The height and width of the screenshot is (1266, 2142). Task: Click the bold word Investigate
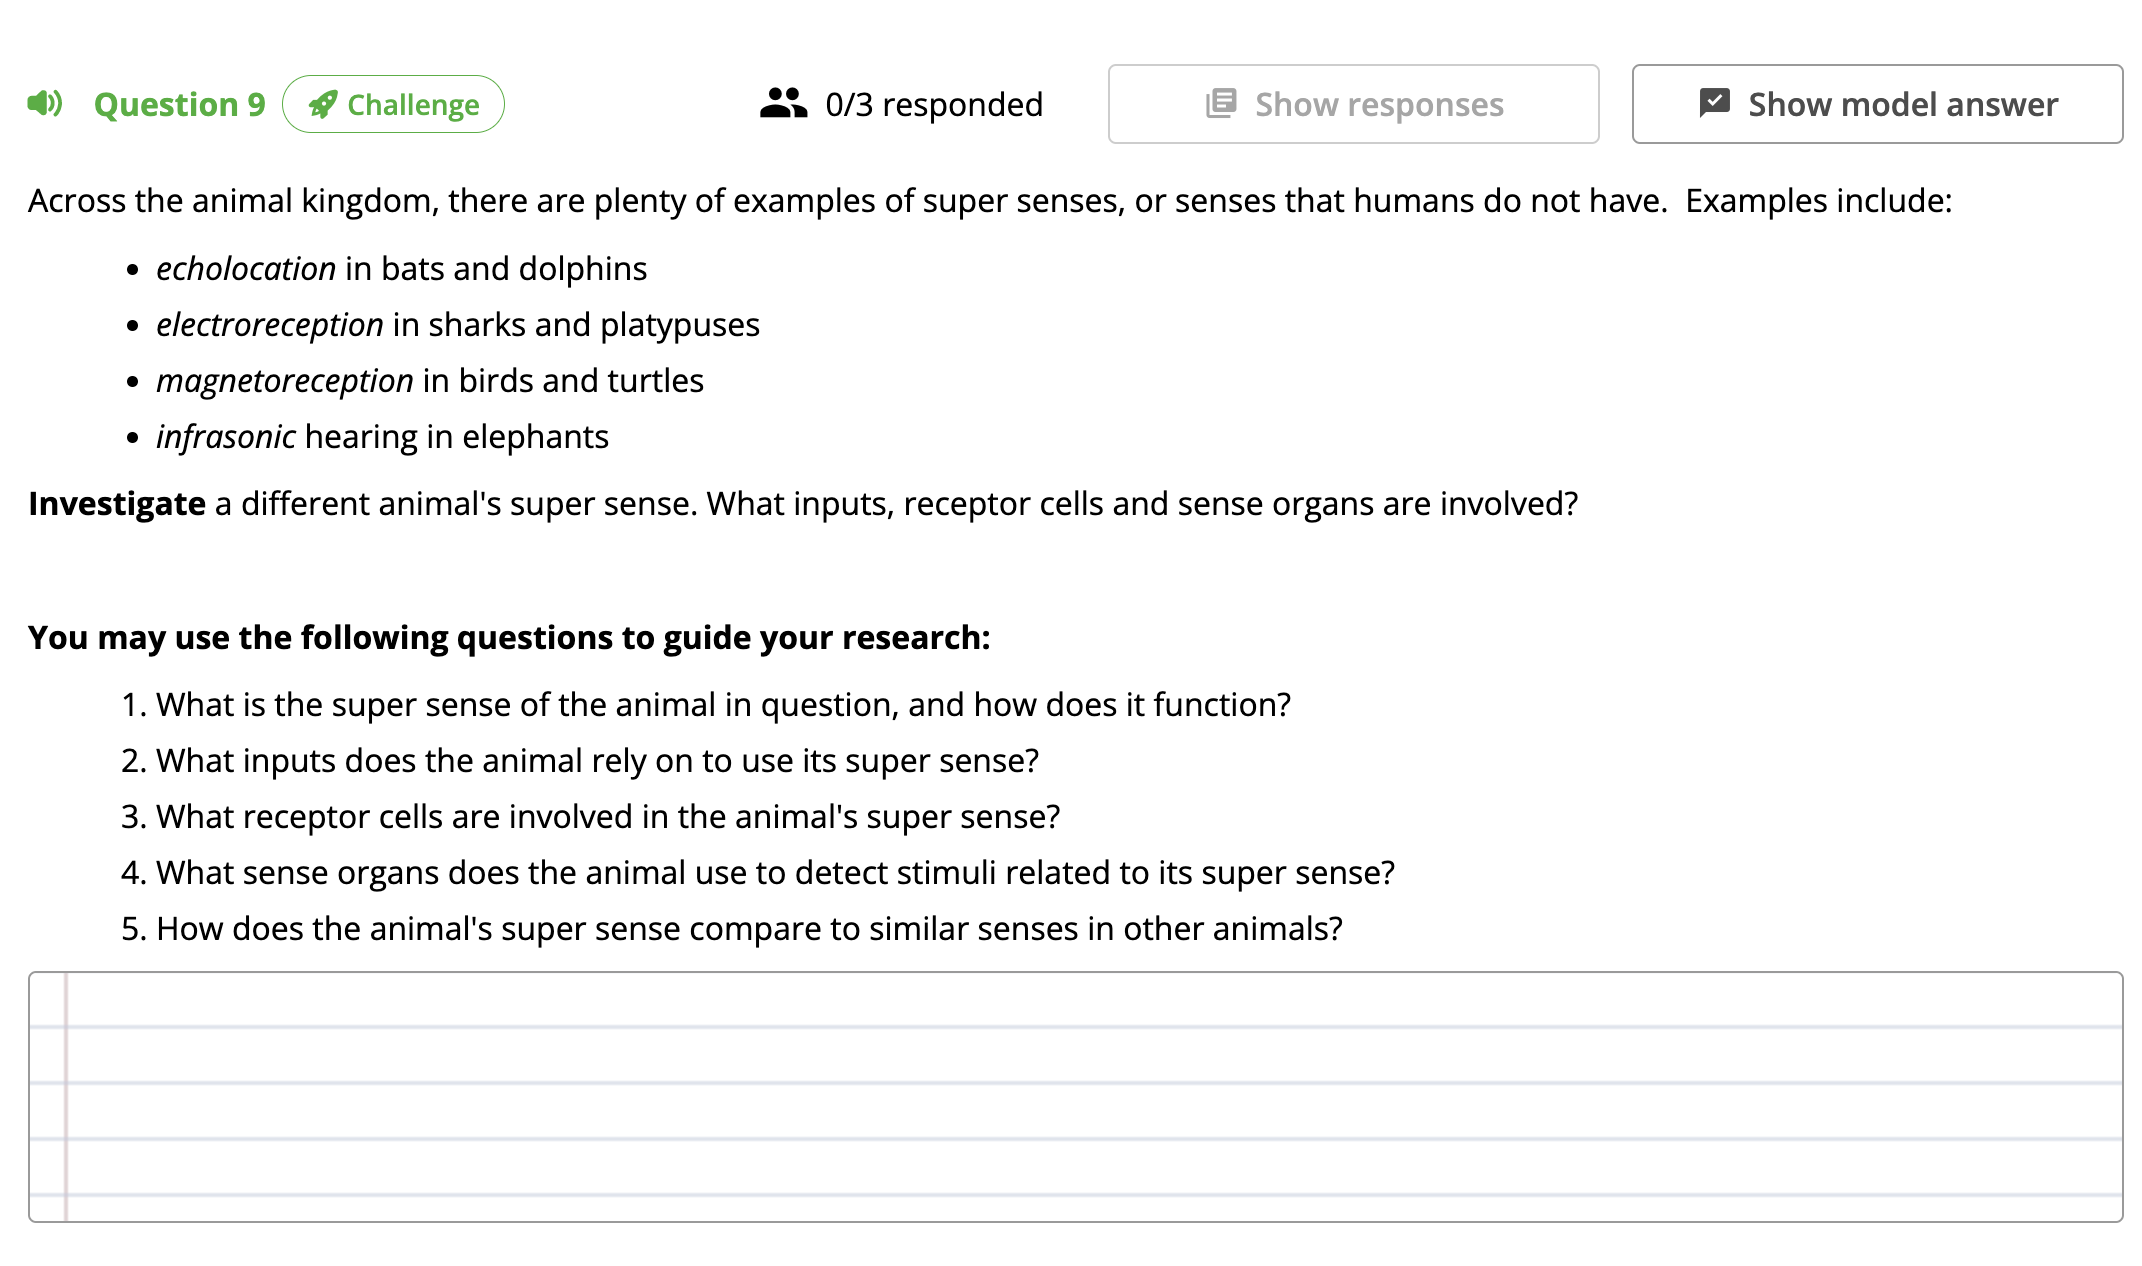(x=117, y=504)
